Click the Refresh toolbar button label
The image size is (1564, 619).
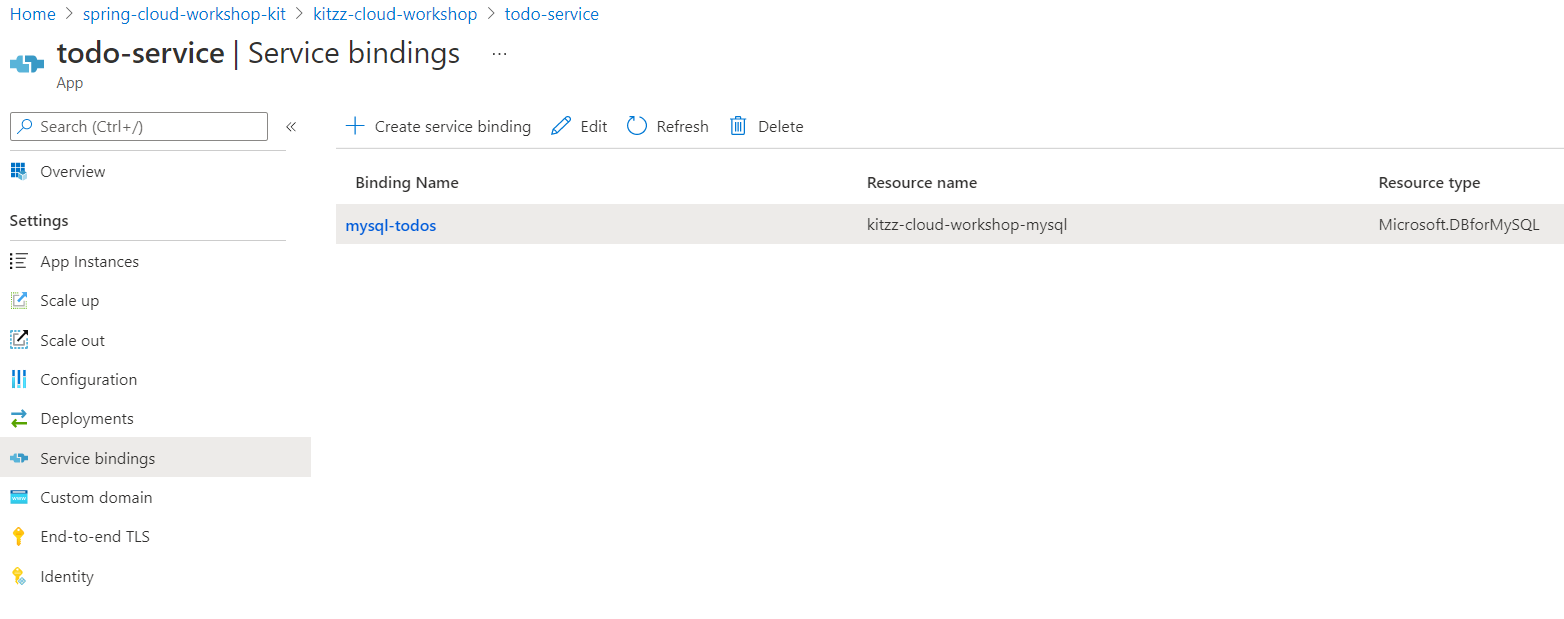pyautogui.click(x=682, y=127)
